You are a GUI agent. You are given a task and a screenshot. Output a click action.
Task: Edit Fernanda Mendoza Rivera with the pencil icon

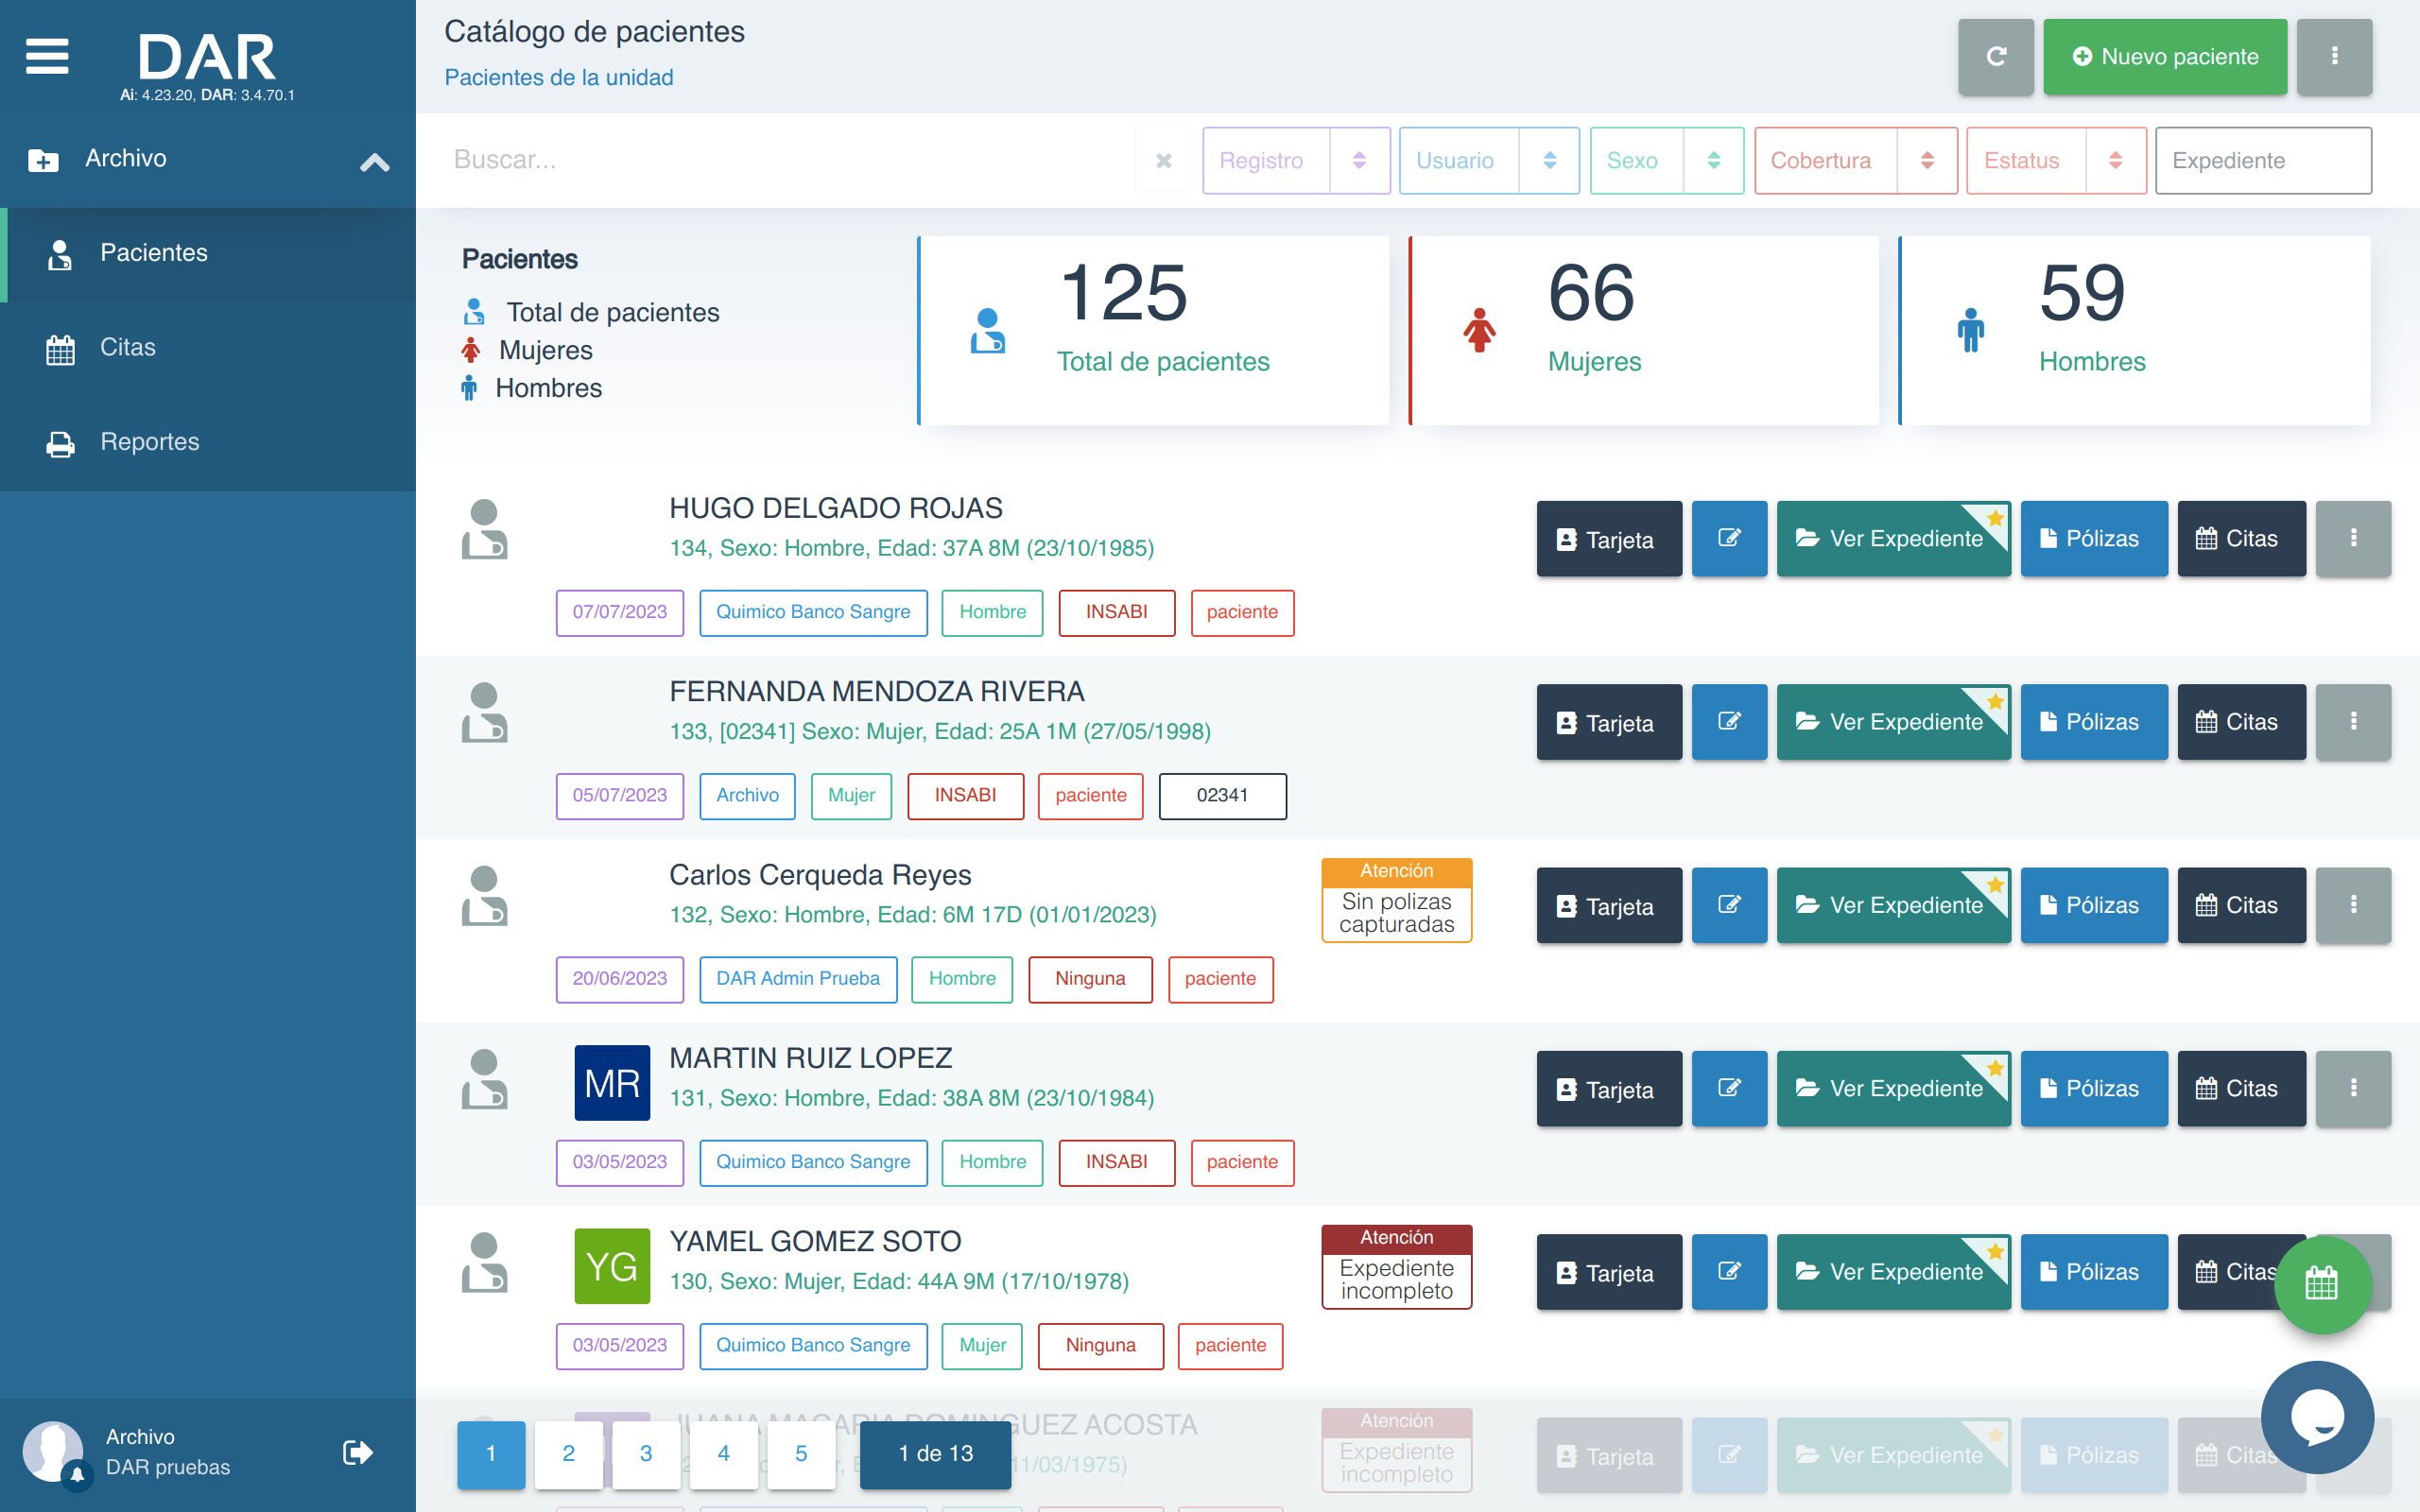pos(1729,721)
